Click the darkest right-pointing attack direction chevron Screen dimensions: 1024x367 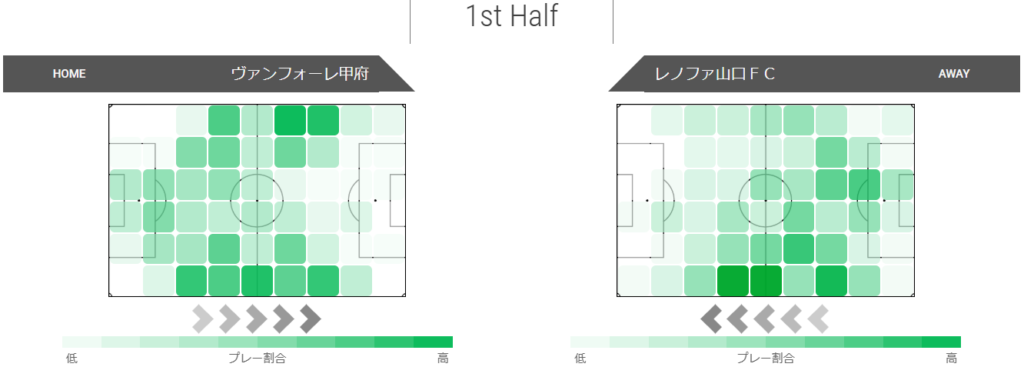pos(310,319)
